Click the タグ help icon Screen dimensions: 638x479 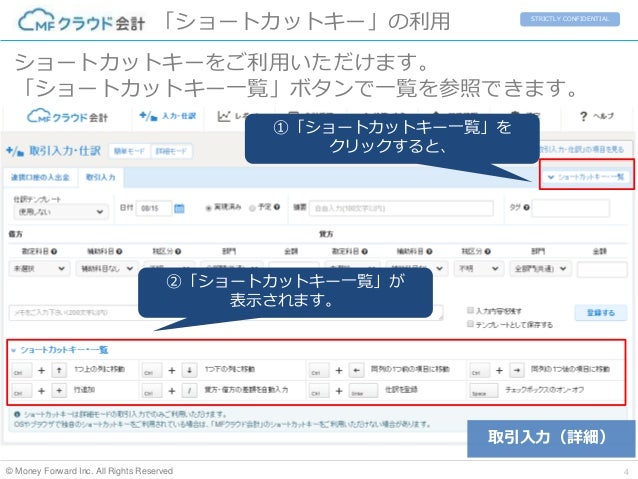coord(526,207)
